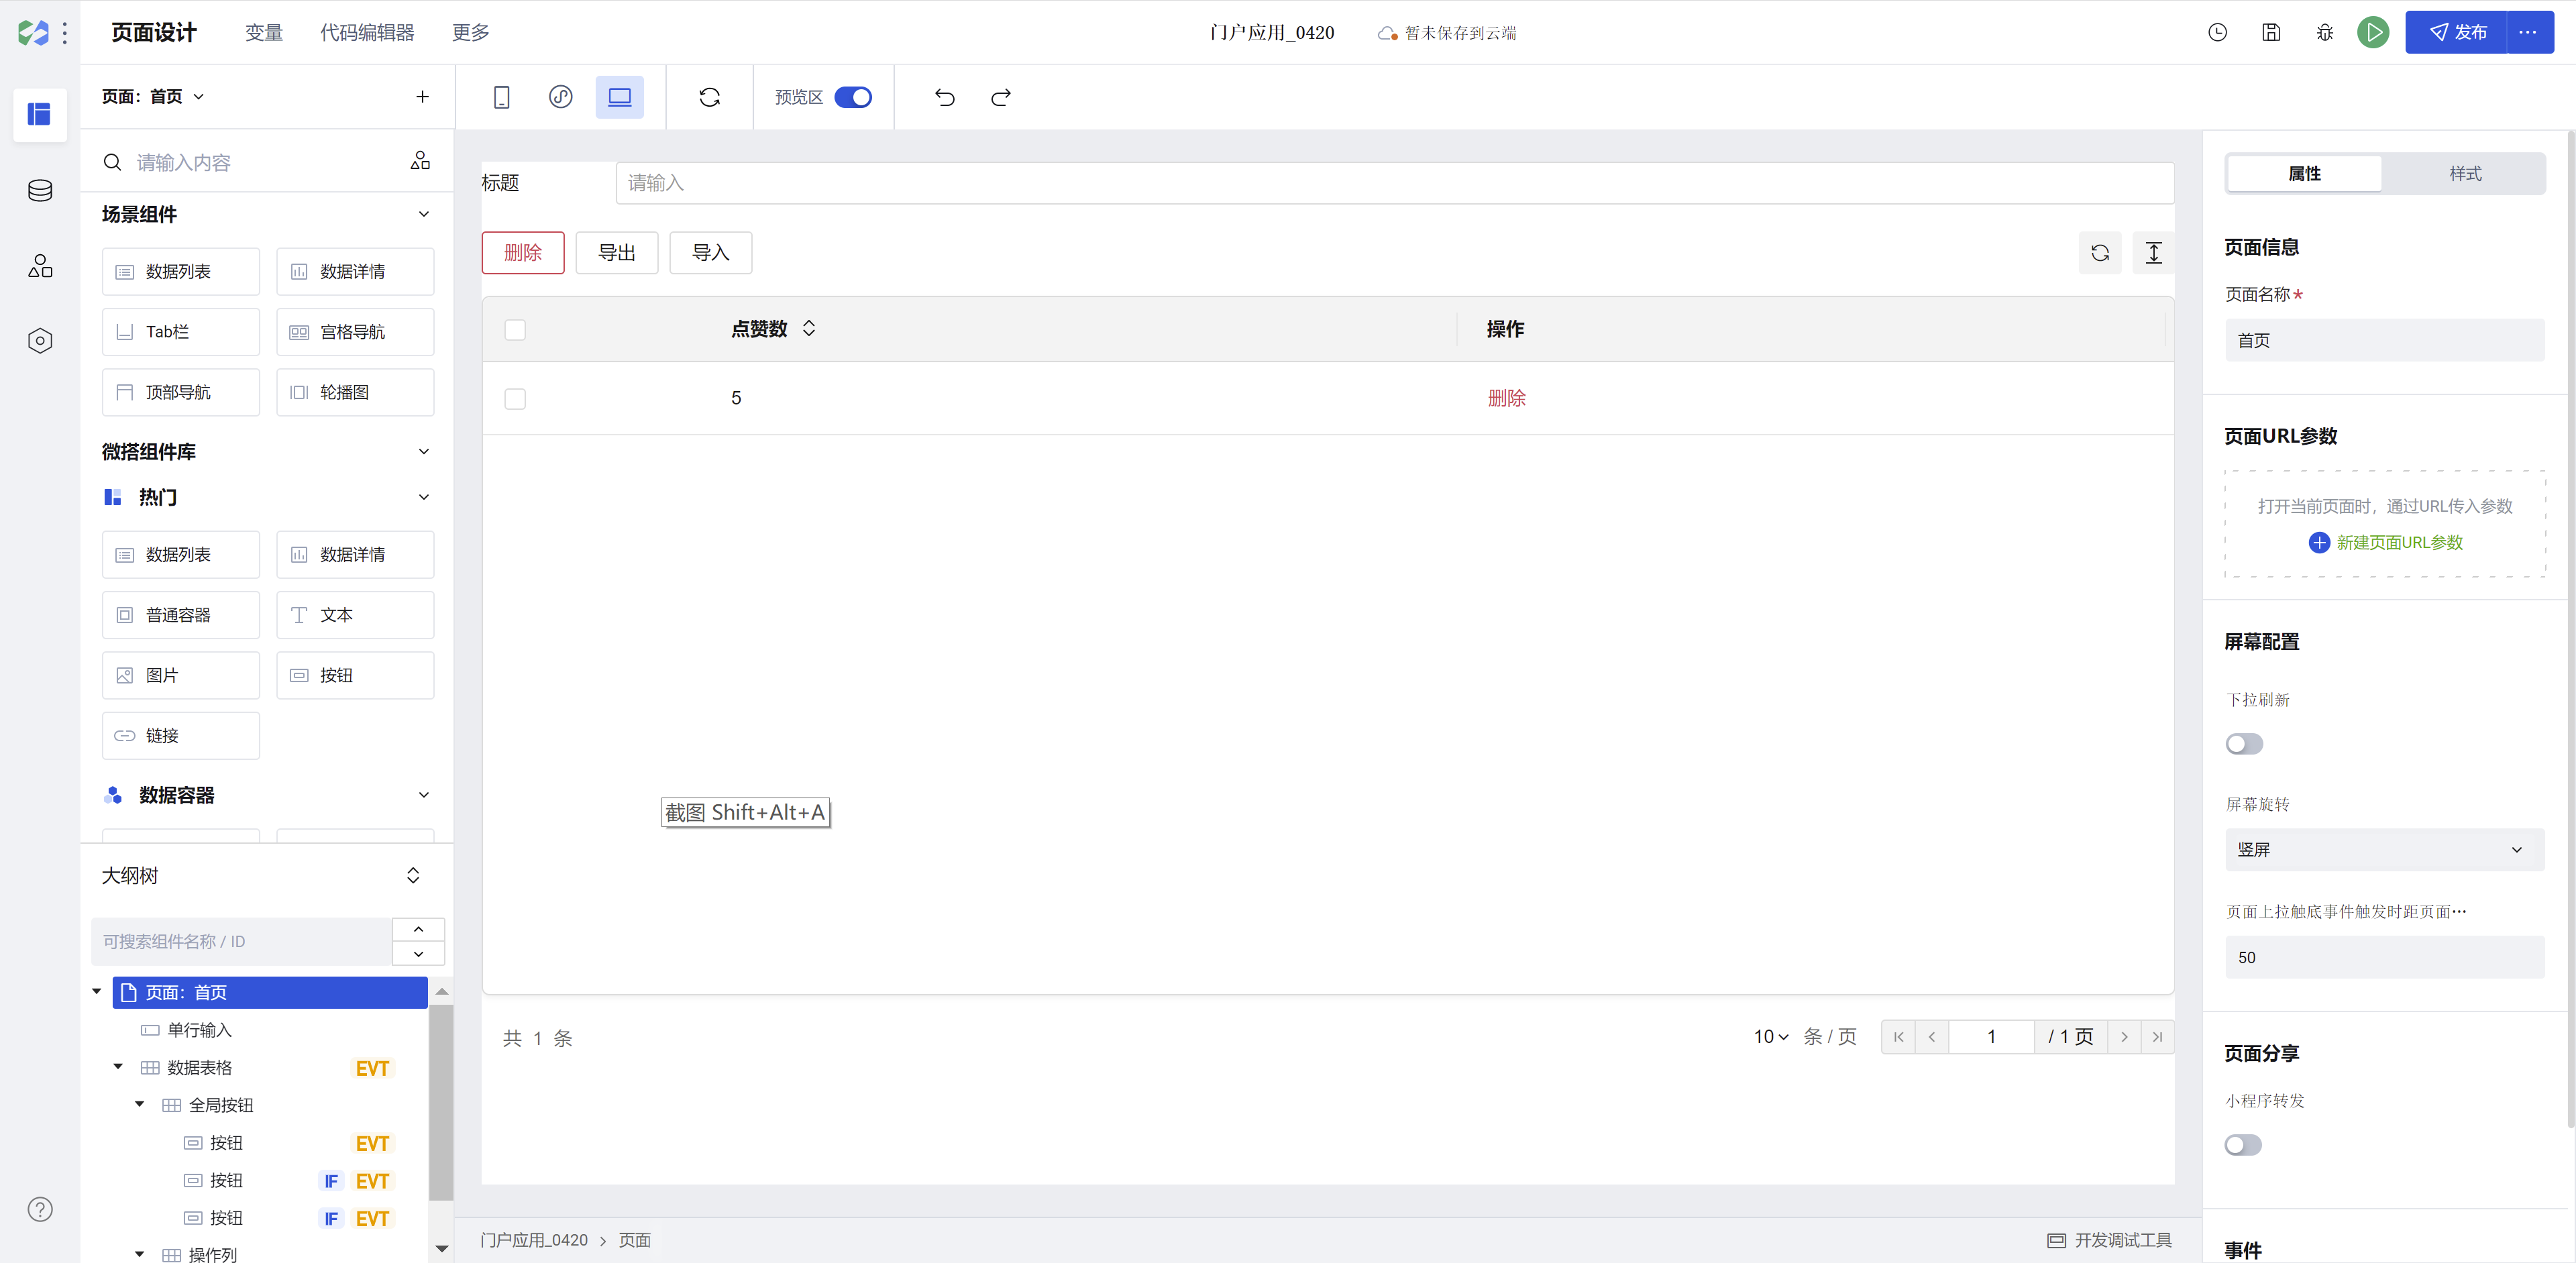2576x1263 pixels.
Task: Collapse the 数据容器 group
Action: click(x=424, y=795)
